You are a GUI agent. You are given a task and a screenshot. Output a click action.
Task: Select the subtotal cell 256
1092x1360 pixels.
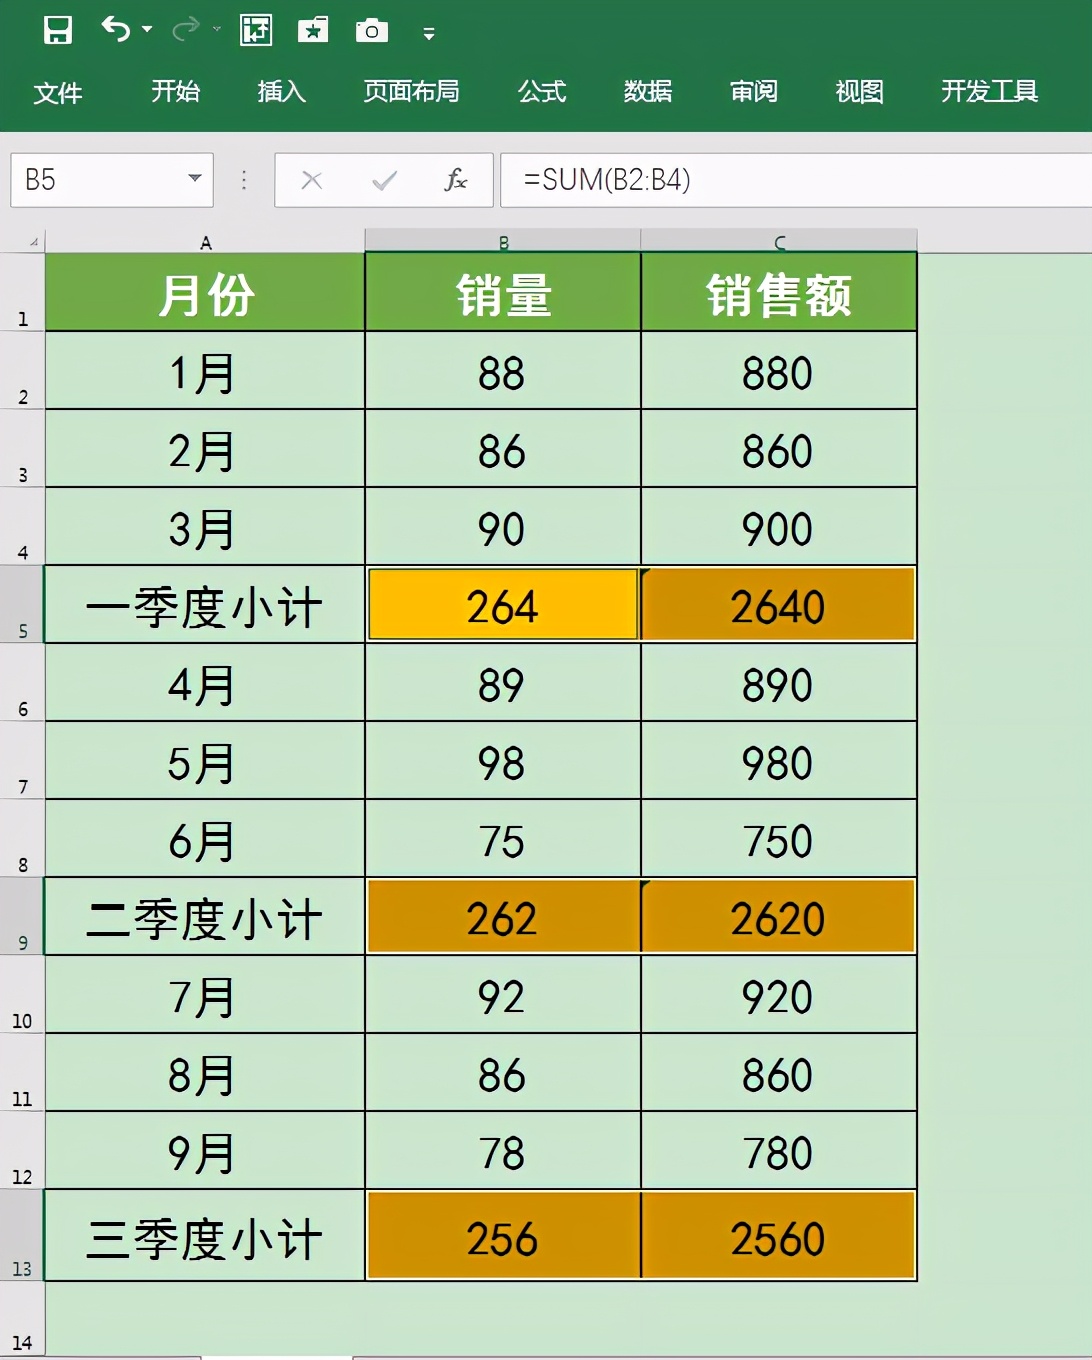pos(503,1235)
